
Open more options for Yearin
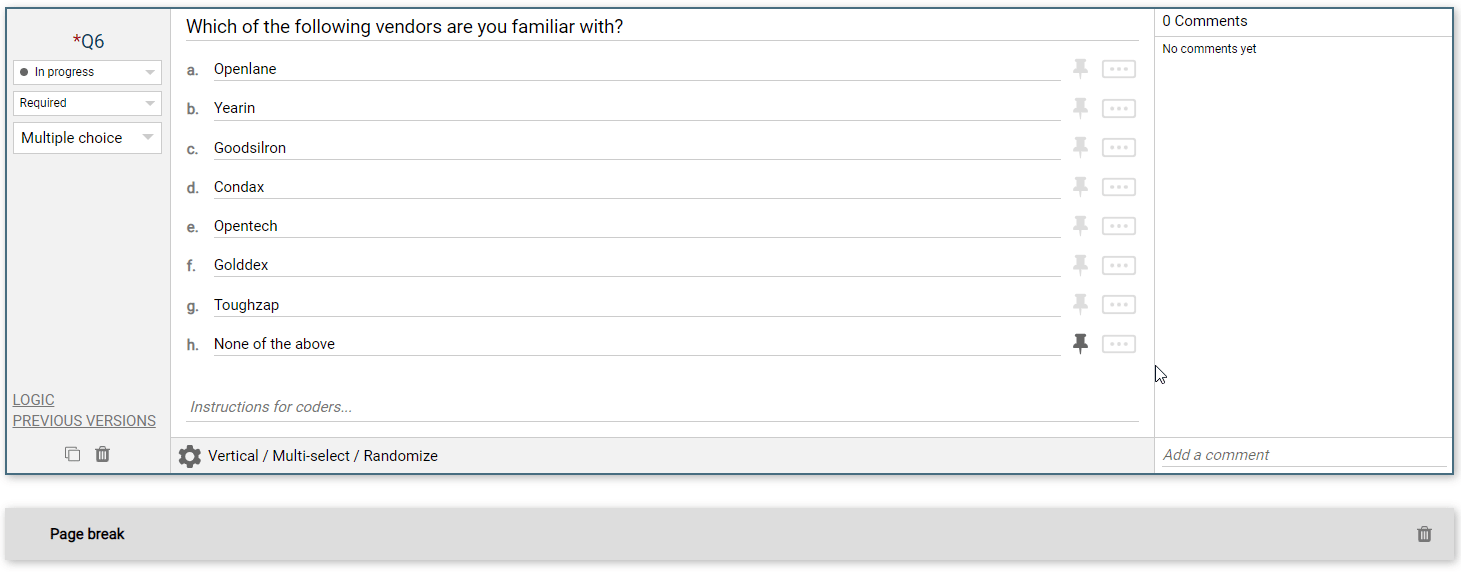(1118, 108)
